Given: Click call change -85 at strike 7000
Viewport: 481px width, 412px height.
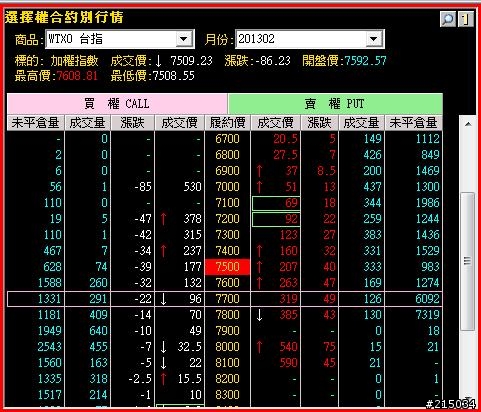Looking at the screenshot, I should 143,187.
